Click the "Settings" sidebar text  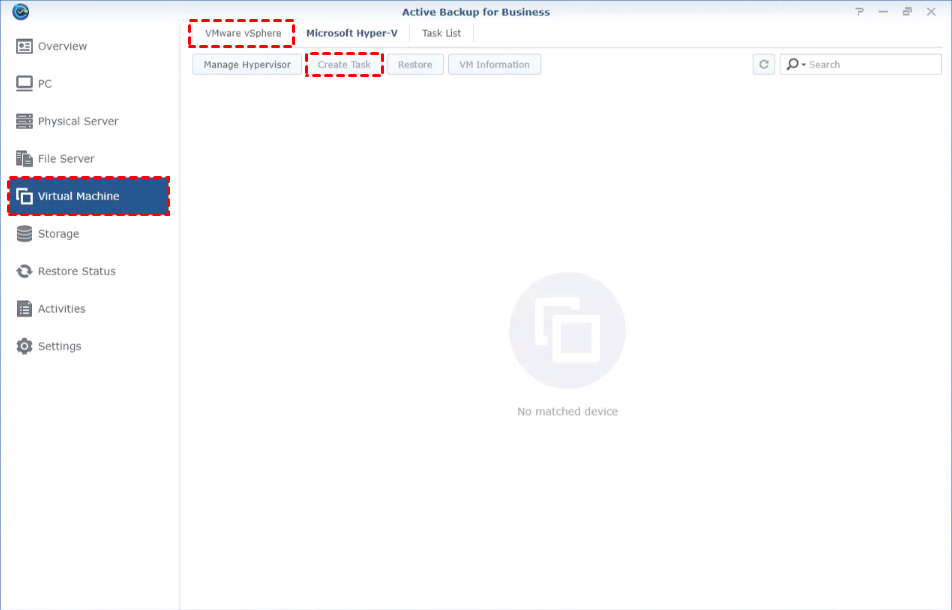(x=60, y=346)
